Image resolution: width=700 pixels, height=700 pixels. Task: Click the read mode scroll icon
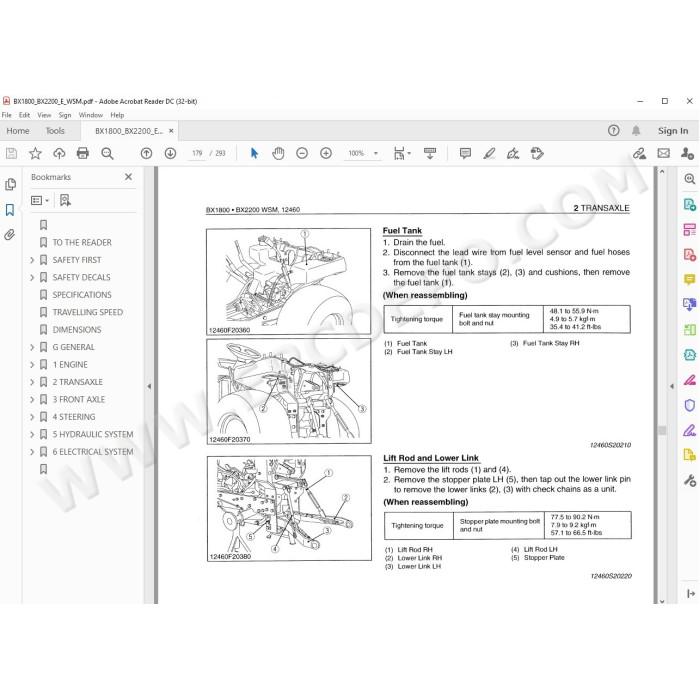coord(430,154)
